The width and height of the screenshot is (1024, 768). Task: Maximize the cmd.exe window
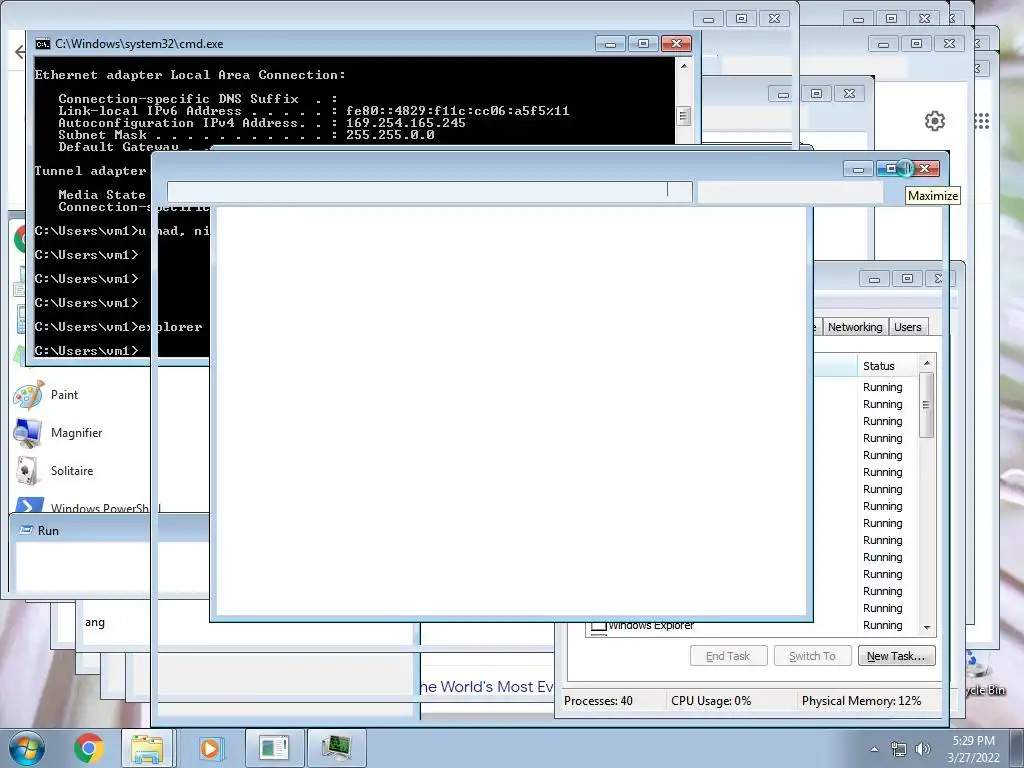coord(643,44)
